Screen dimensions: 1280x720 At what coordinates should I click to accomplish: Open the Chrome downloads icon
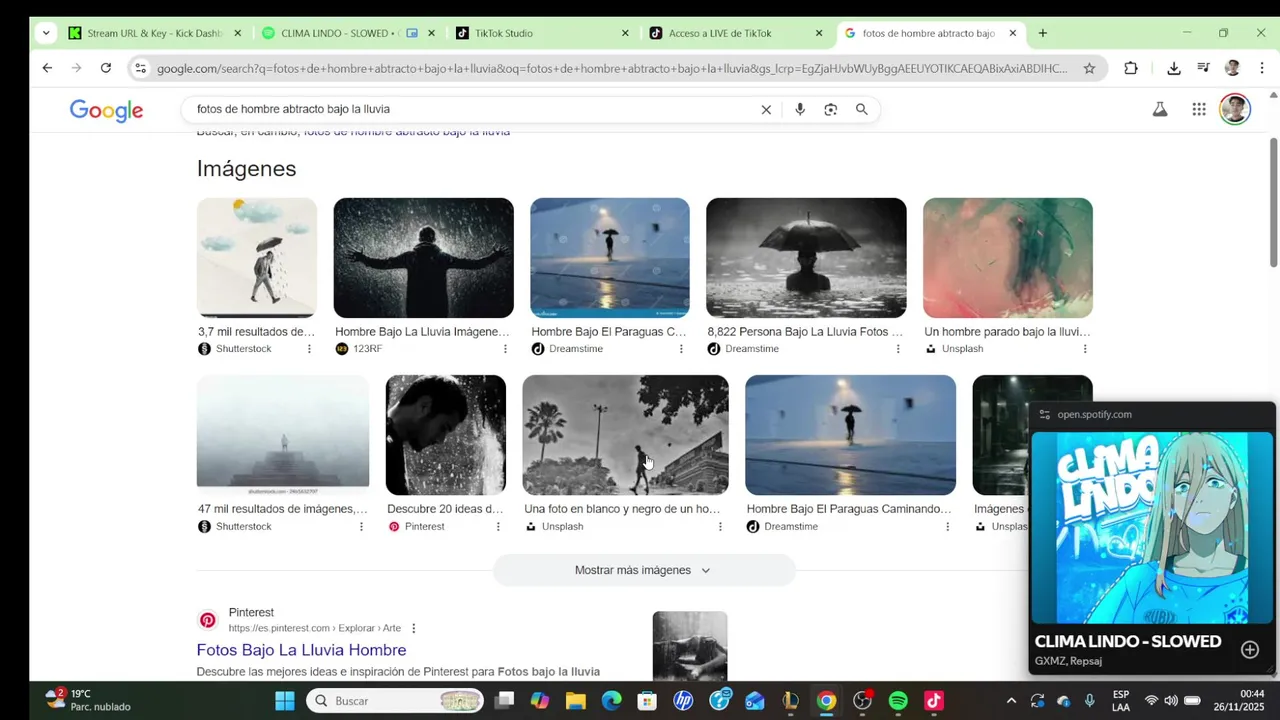click(1174, 68)
